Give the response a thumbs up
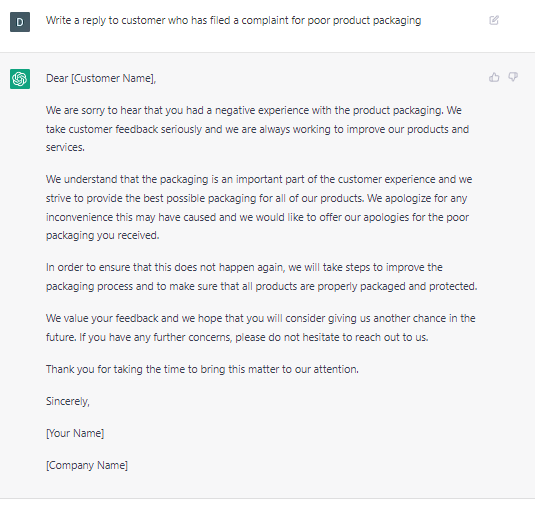 tap(494, 77)
